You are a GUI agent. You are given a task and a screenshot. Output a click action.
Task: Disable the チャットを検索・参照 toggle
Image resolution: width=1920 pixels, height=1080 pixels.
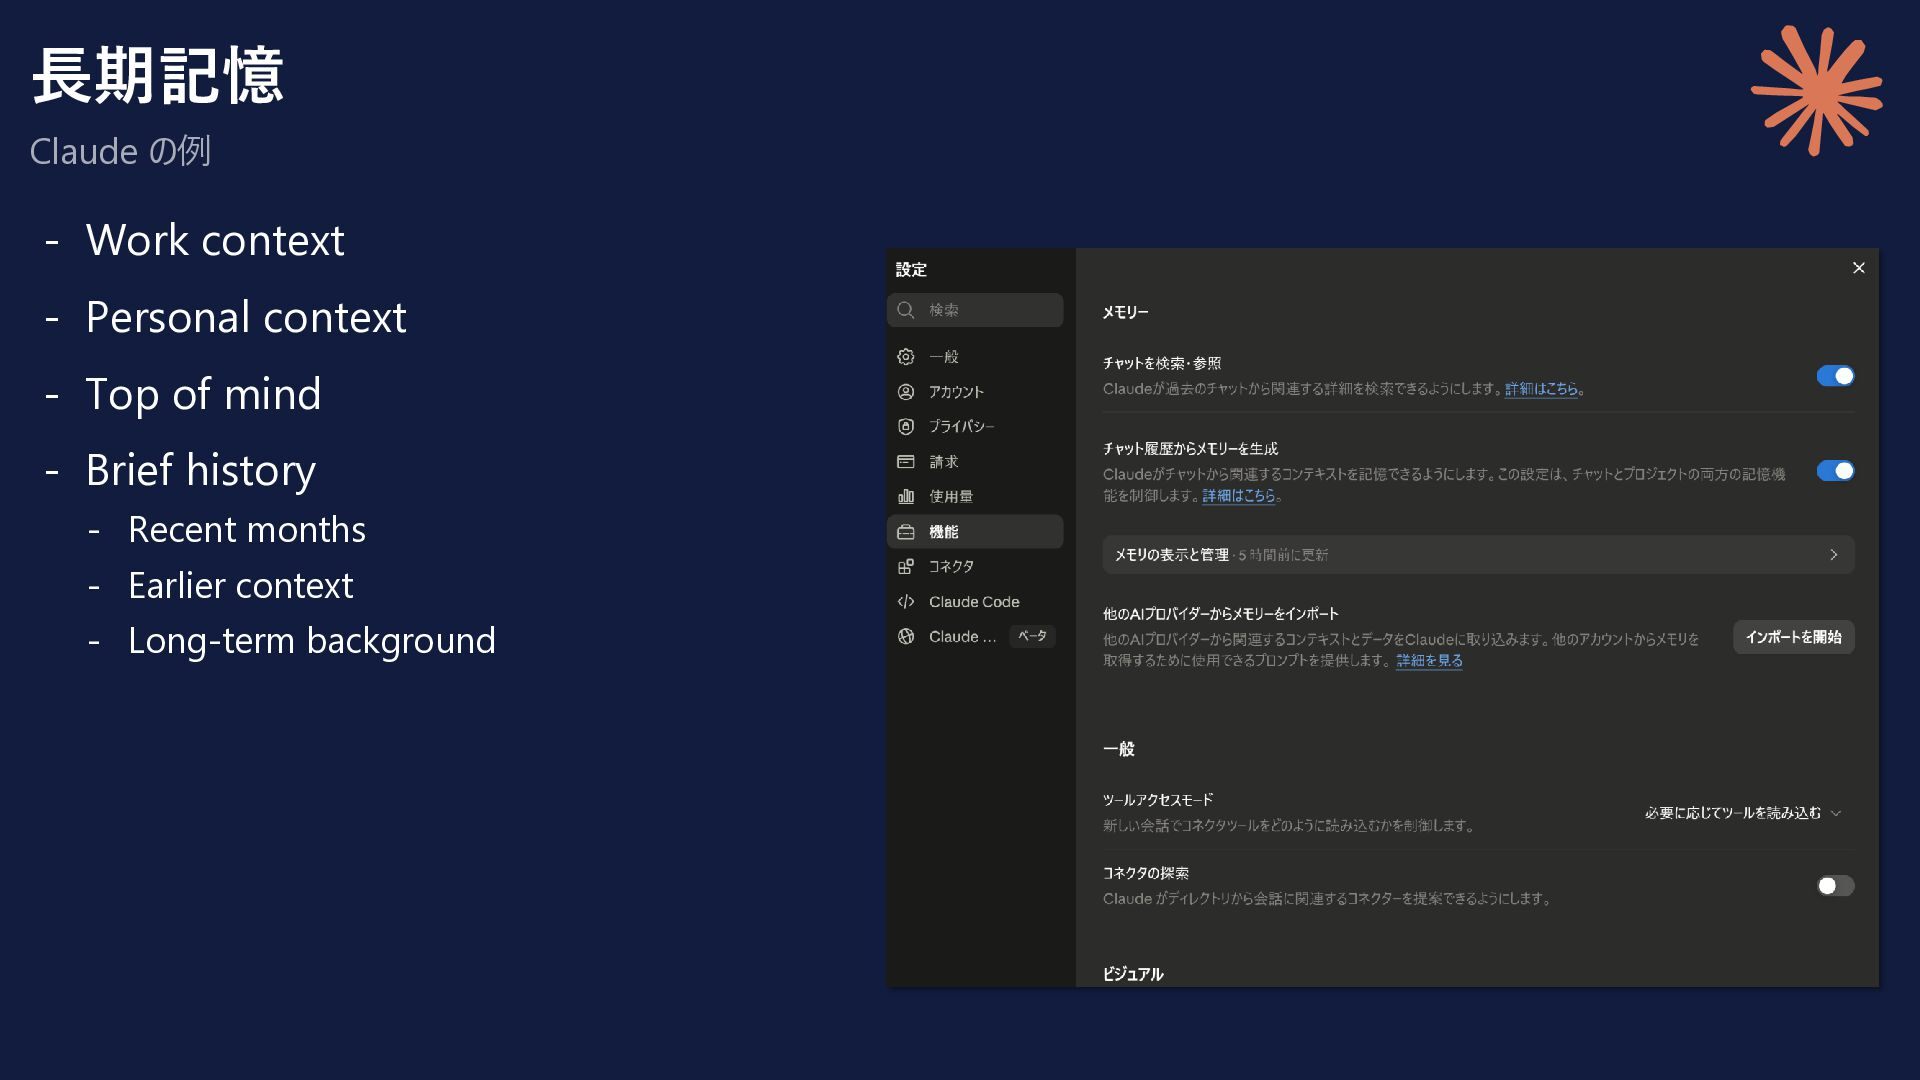[1835, 376]
